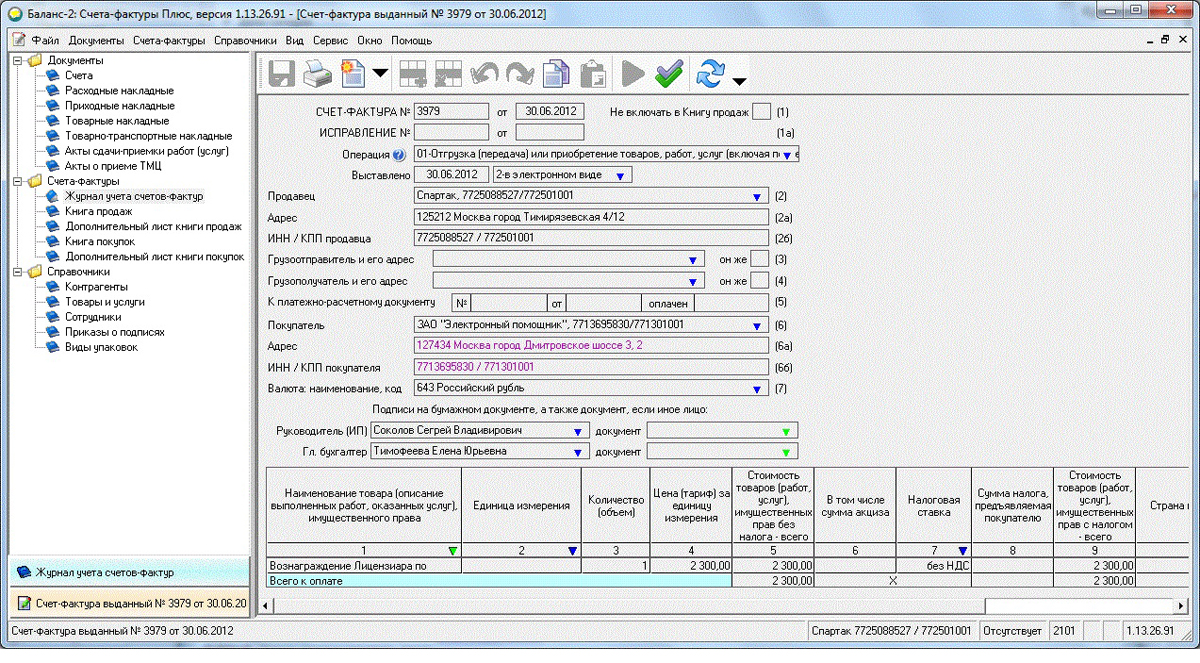Click the redo arrow icon
The image size is (1200, 663).
point(519,74)
